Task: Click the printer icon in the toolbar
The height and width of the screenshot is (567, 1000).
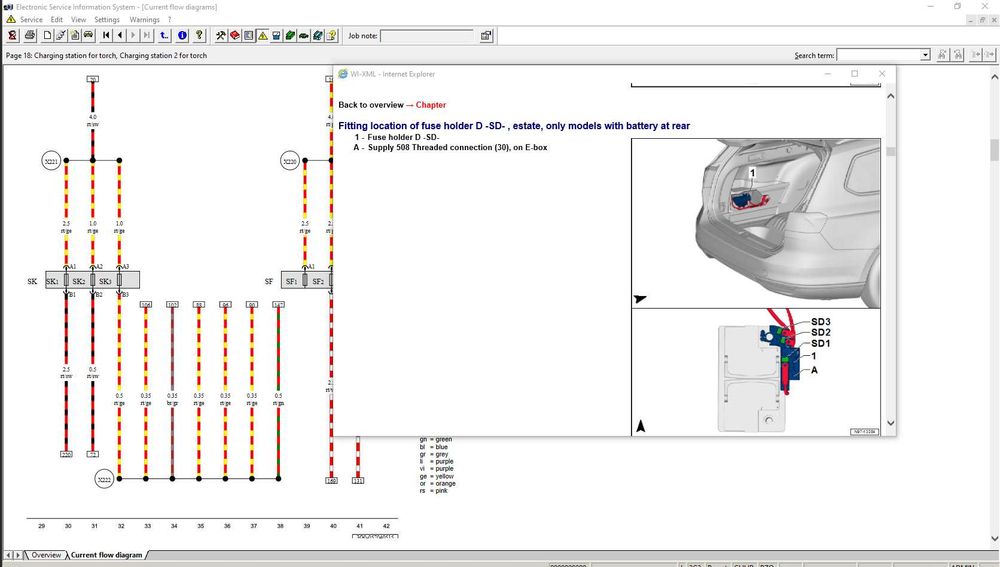Action: point(29,36)
